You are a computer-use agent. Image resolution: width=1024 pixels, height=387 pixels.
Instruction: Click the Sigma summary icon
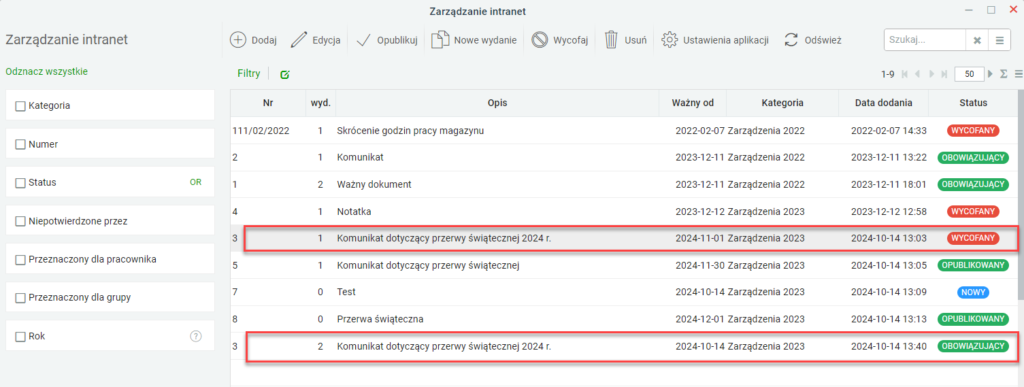click(x=1004, y=74)
